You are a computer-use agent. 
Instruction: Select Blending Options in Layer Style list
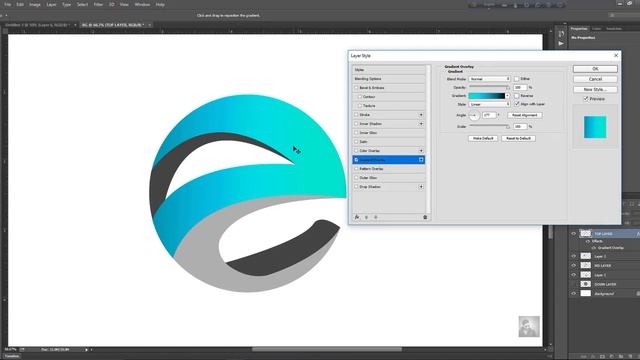[389, 79]
